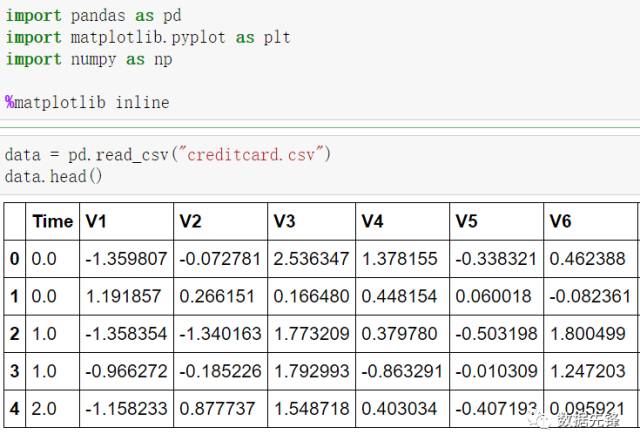Click the Time column header
The width and height of the screenshot is (640, 448).
tap(52, 221)
